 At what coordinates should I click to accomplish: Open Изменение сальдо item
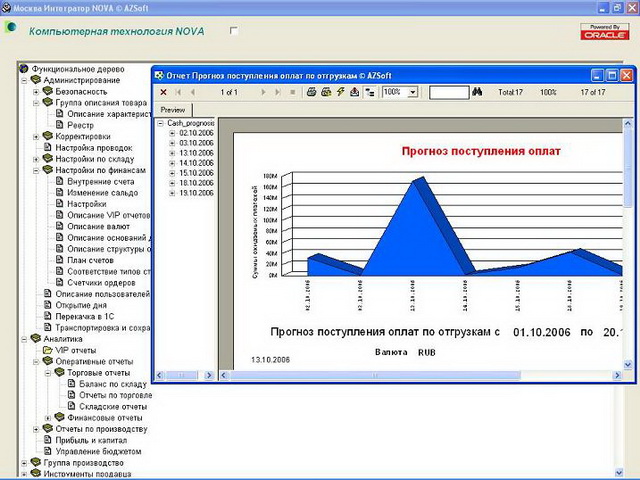coord(102,193)
